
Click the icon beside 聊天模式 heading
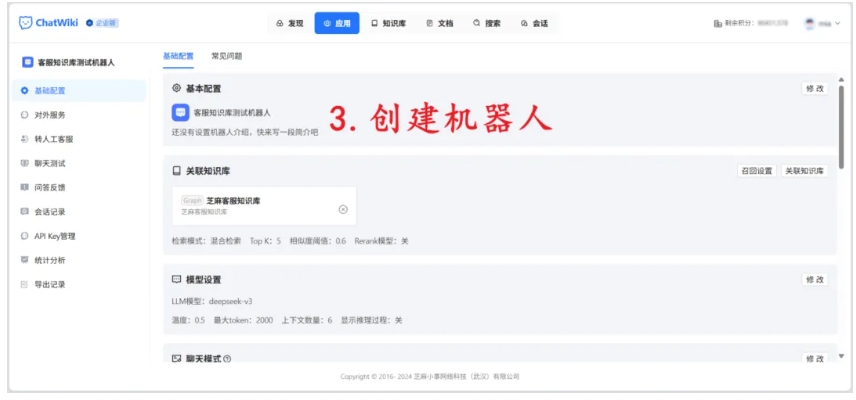click(176, 359)
